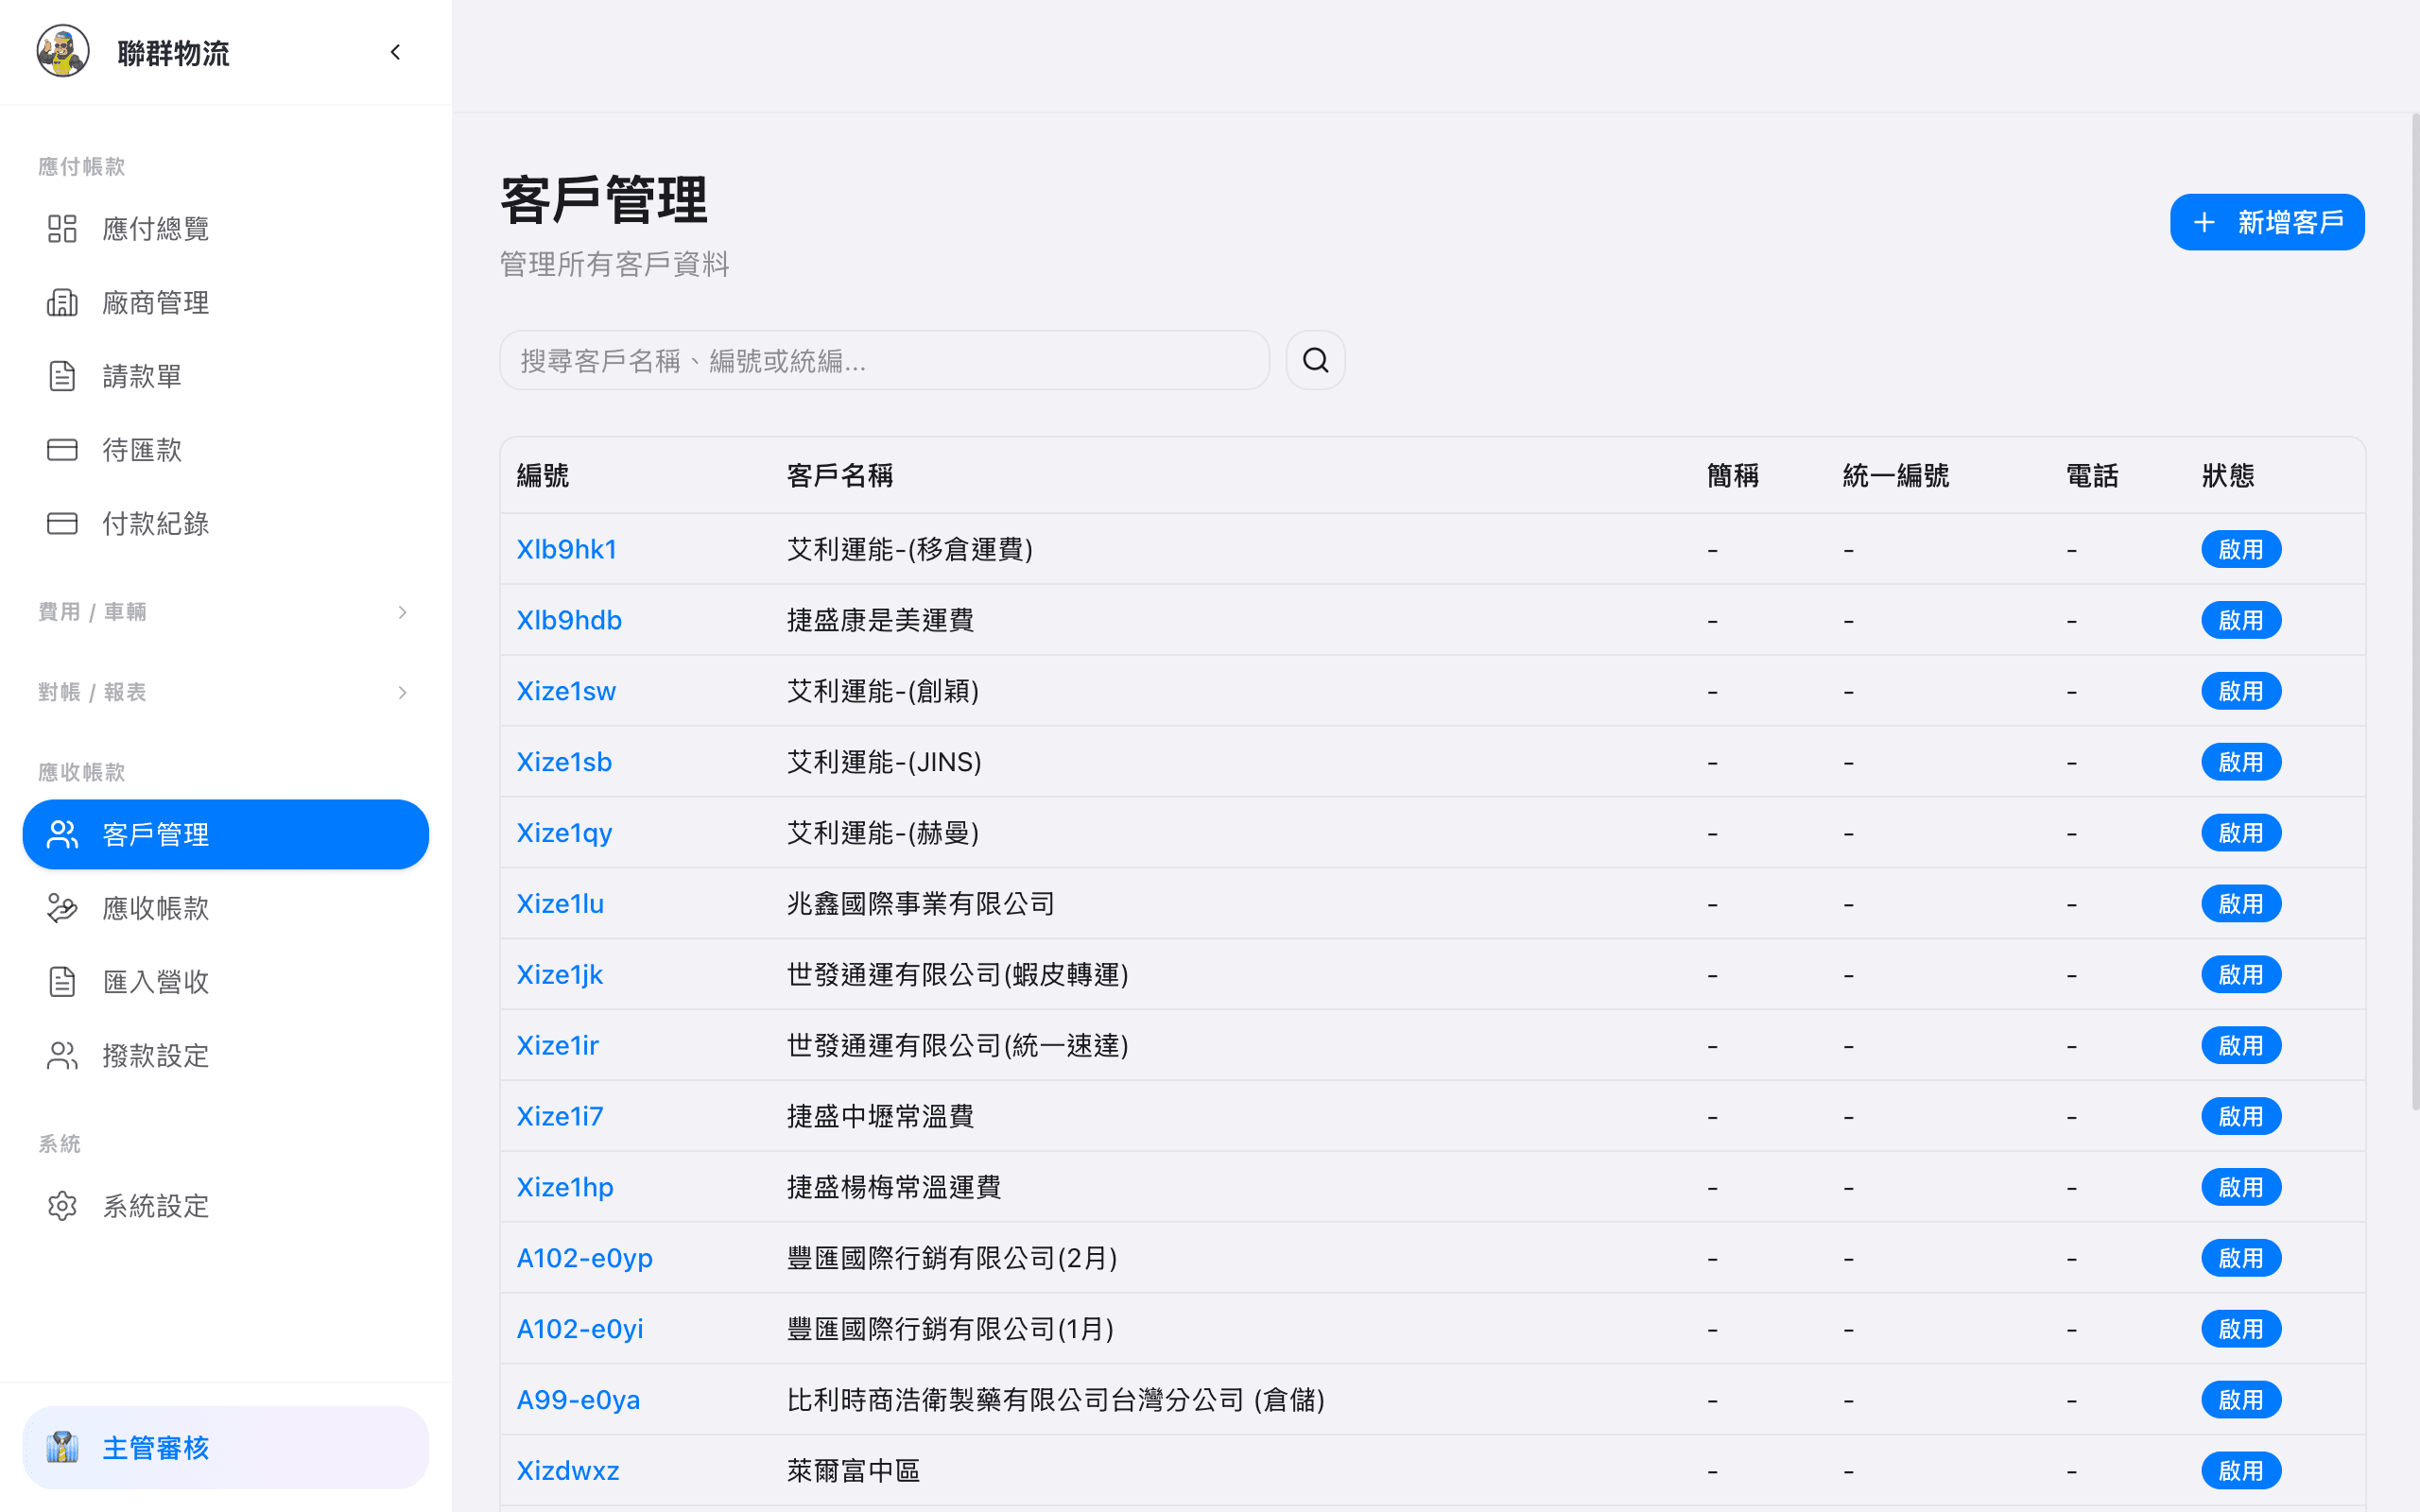Toggle 啟用 status for 萊爾富中區
Screen dimensions: 2420x1512
2241,1470
